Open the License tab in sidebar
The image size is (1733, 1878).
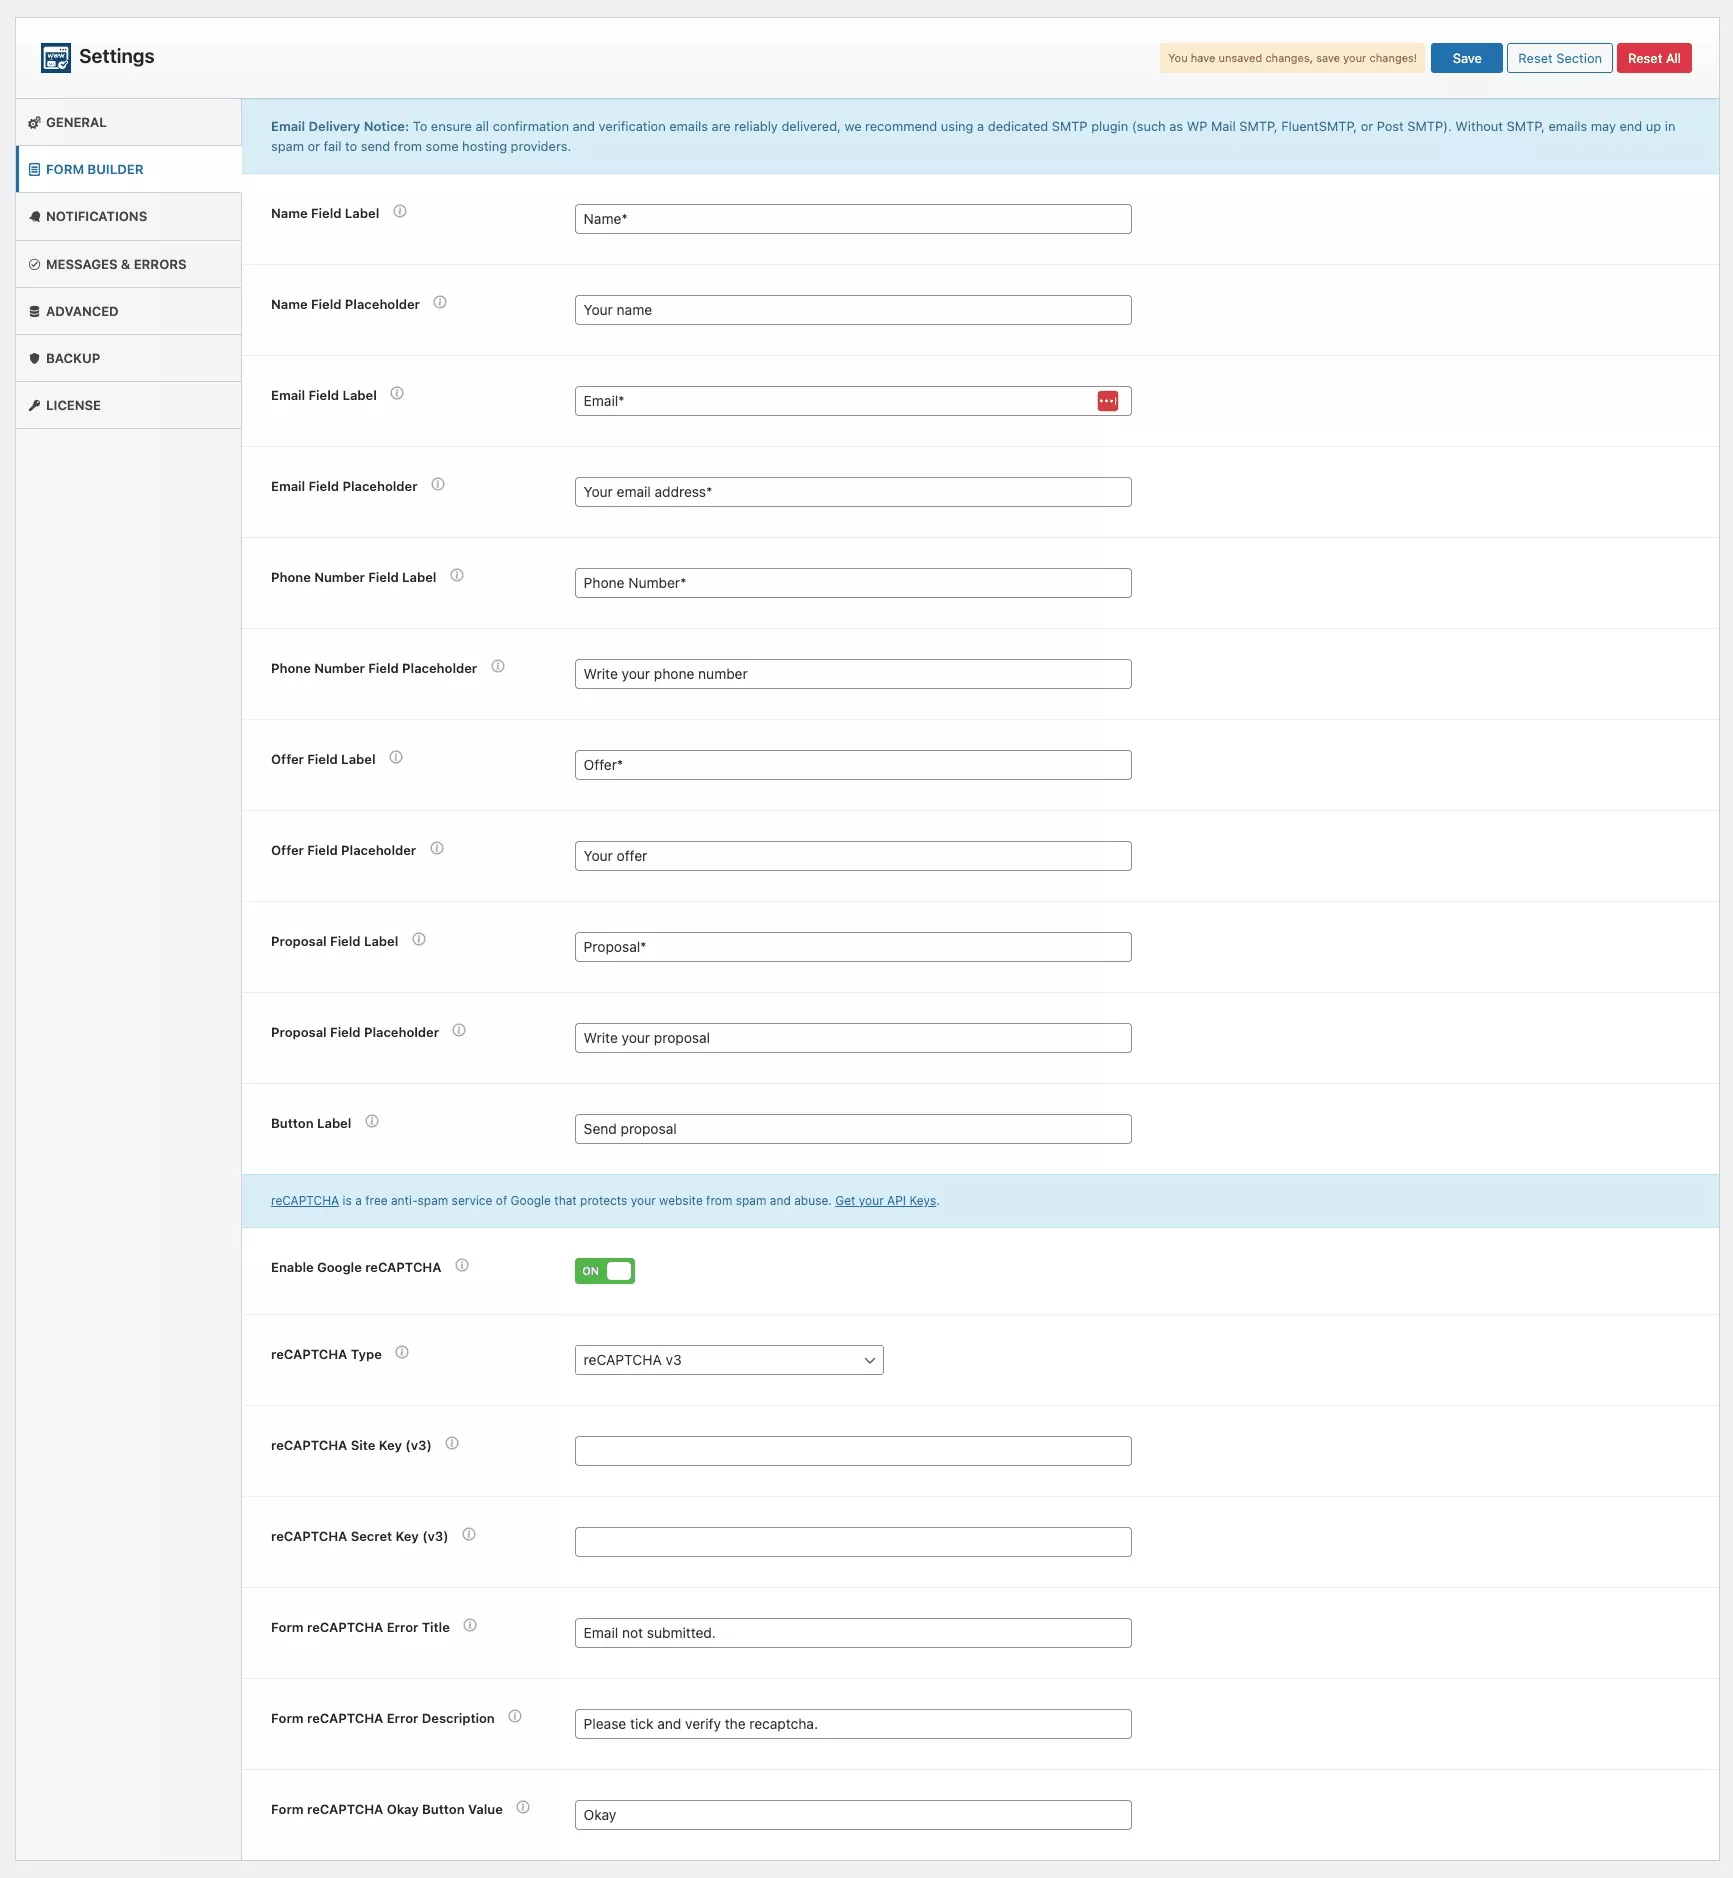point(73,406)
